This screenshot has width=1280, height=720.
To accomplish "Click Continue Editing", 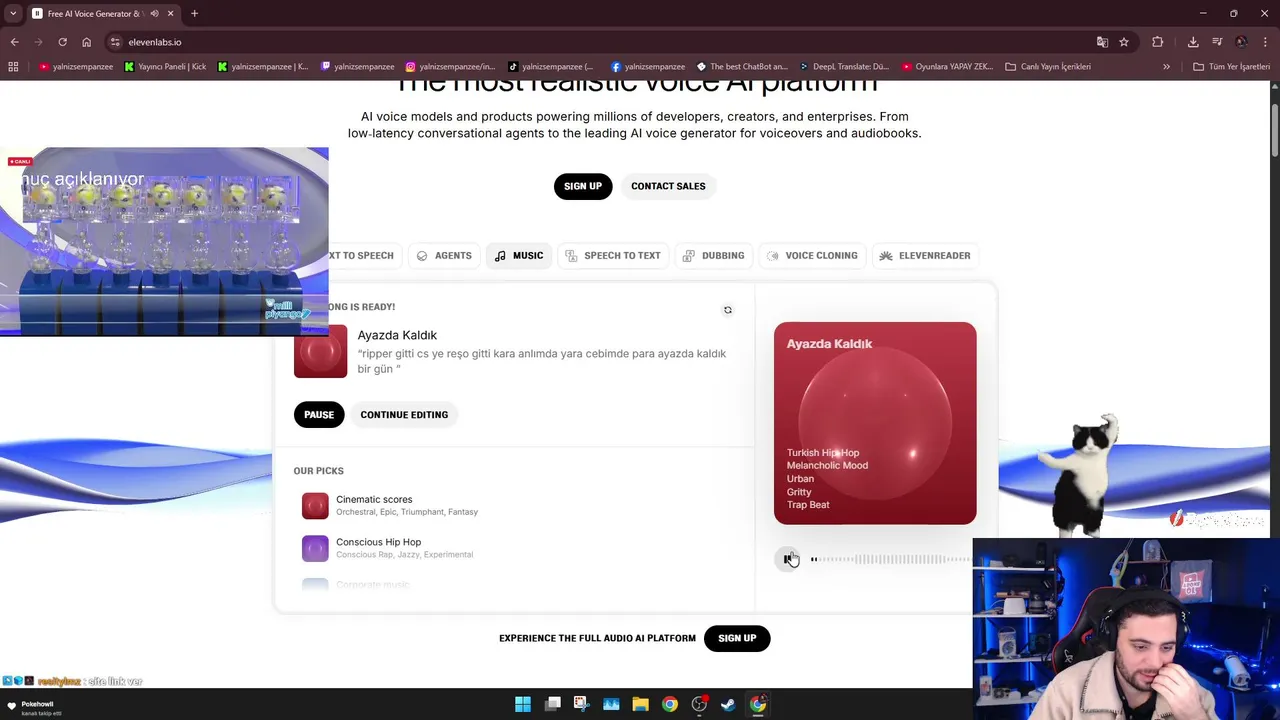I will coord(404,415).
